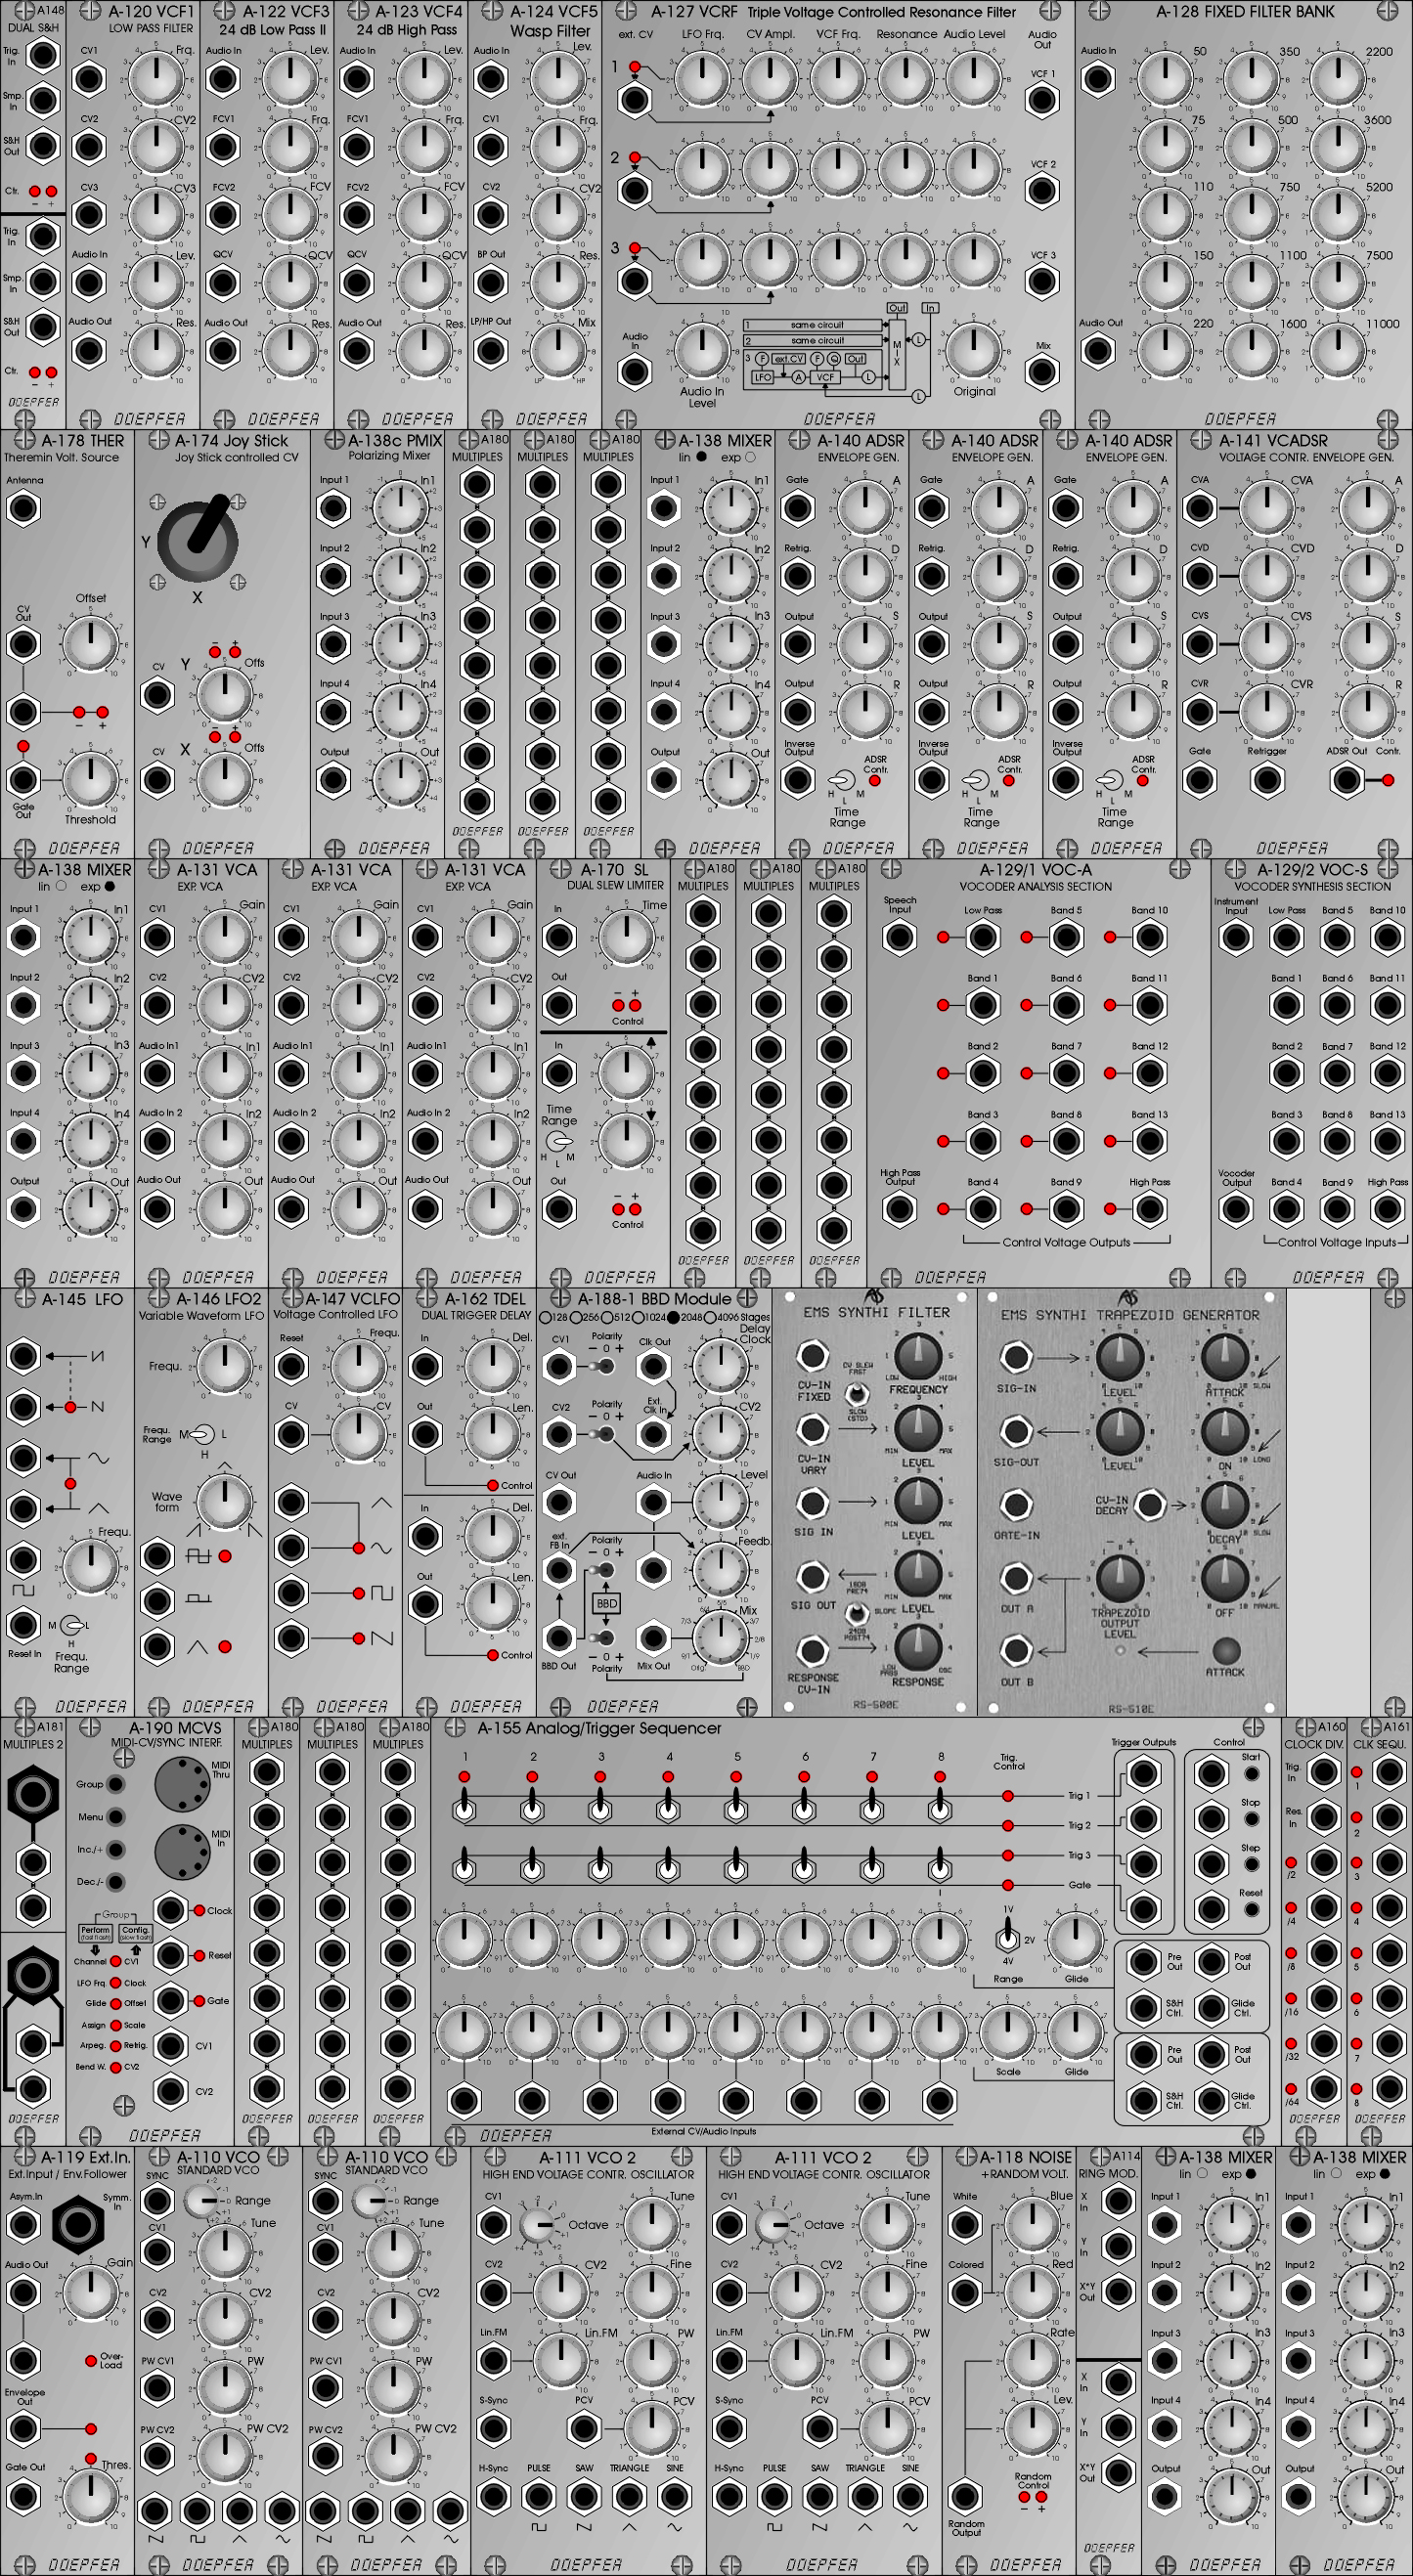Click the round ATTACK button on EMS Trapezoid Generator
1413x2576 pixels.
pyautogui.click(x=1225, y=1650)
